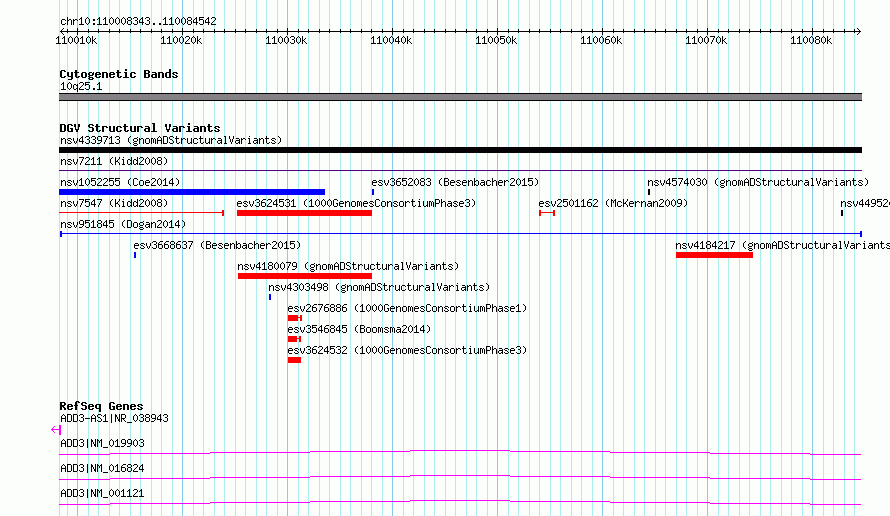
Task: Click the chr10:110008343..110084542 coordinates text
Action: (138, 22)
